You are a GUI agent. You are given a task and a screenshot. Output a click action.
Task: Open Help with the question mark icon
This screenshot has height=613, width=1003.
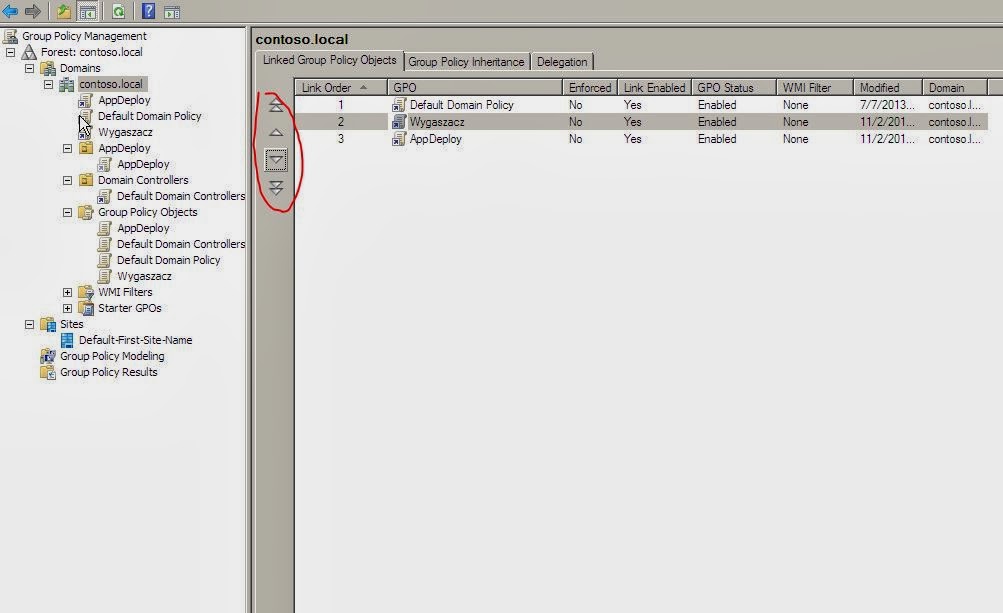148,11
